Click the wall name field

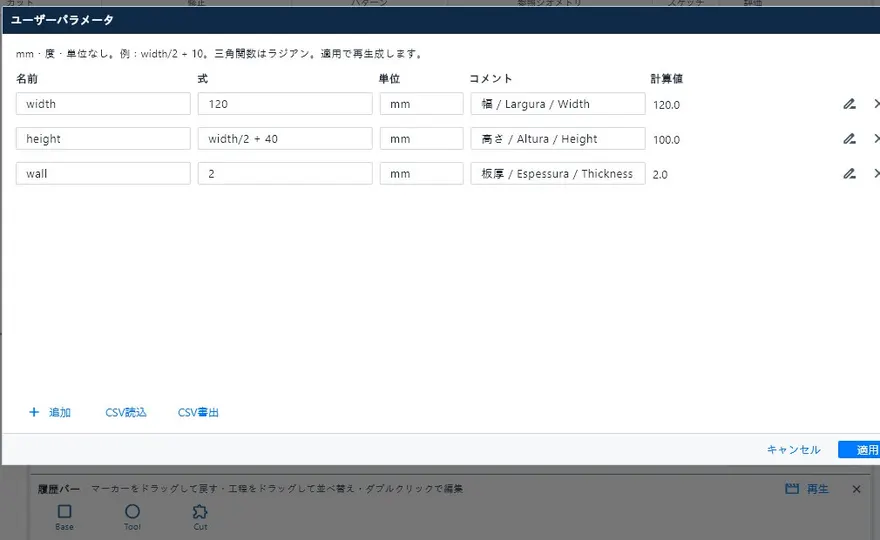(x=103, y=173)
